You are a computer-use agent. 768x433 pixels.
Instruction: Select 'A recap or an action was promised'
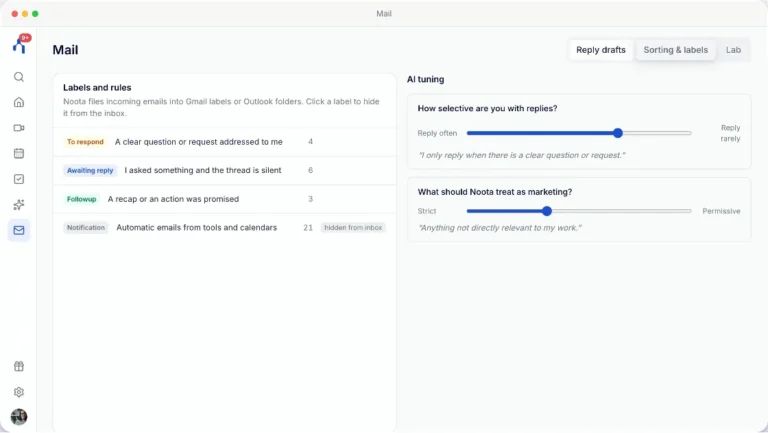pos(173,199)
